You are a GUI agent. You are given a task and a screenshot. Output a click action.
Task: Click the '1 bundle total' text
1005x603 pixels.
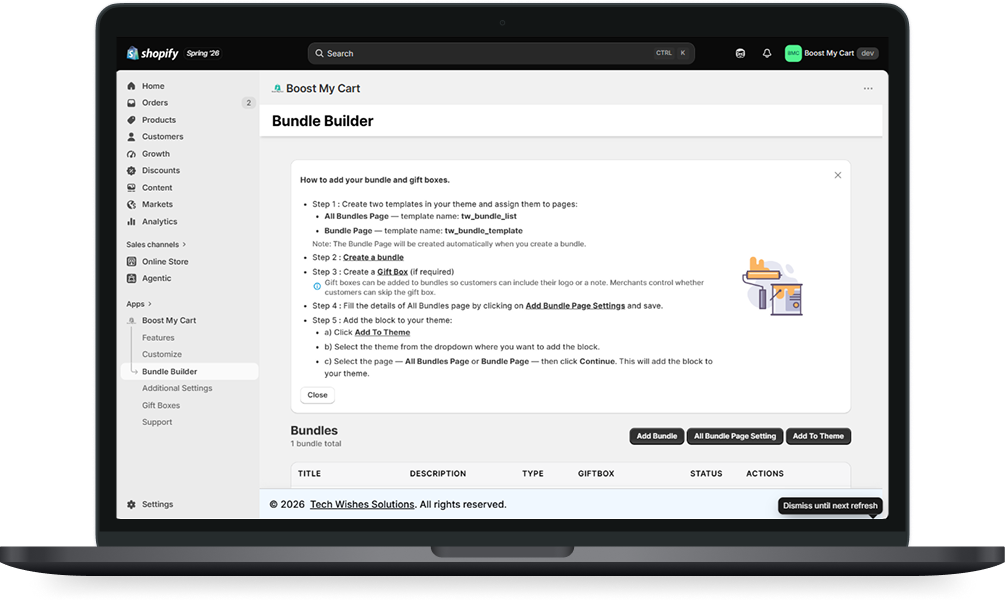[x=316, y=443]
